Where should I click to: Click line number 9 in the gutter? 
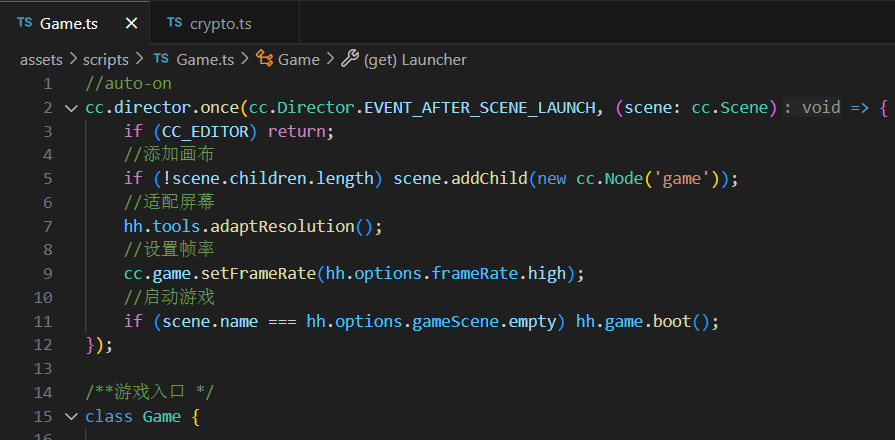pyautogui.click(x=47, y=273)
